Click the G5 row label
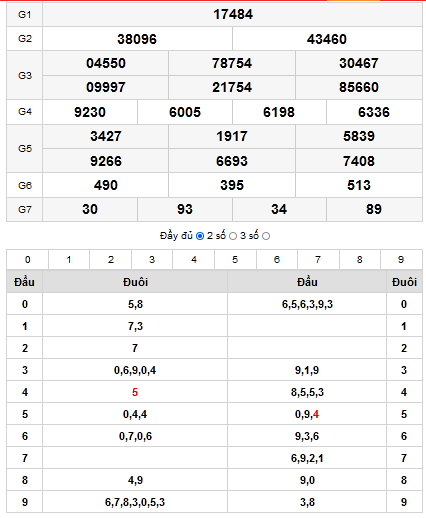The width and height of the screenshot is (426, 518). (x=25, y=148)
